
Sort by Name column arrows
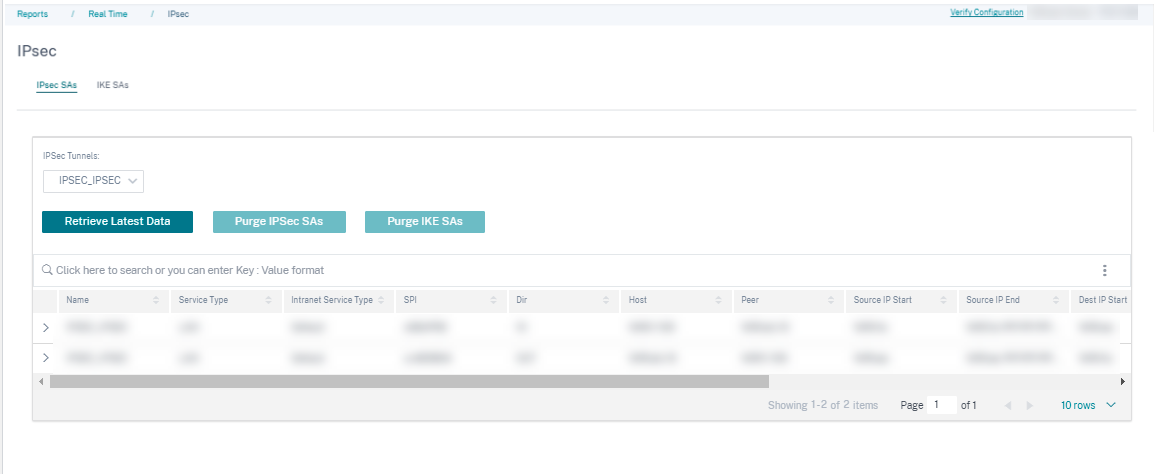click(156, 300)
